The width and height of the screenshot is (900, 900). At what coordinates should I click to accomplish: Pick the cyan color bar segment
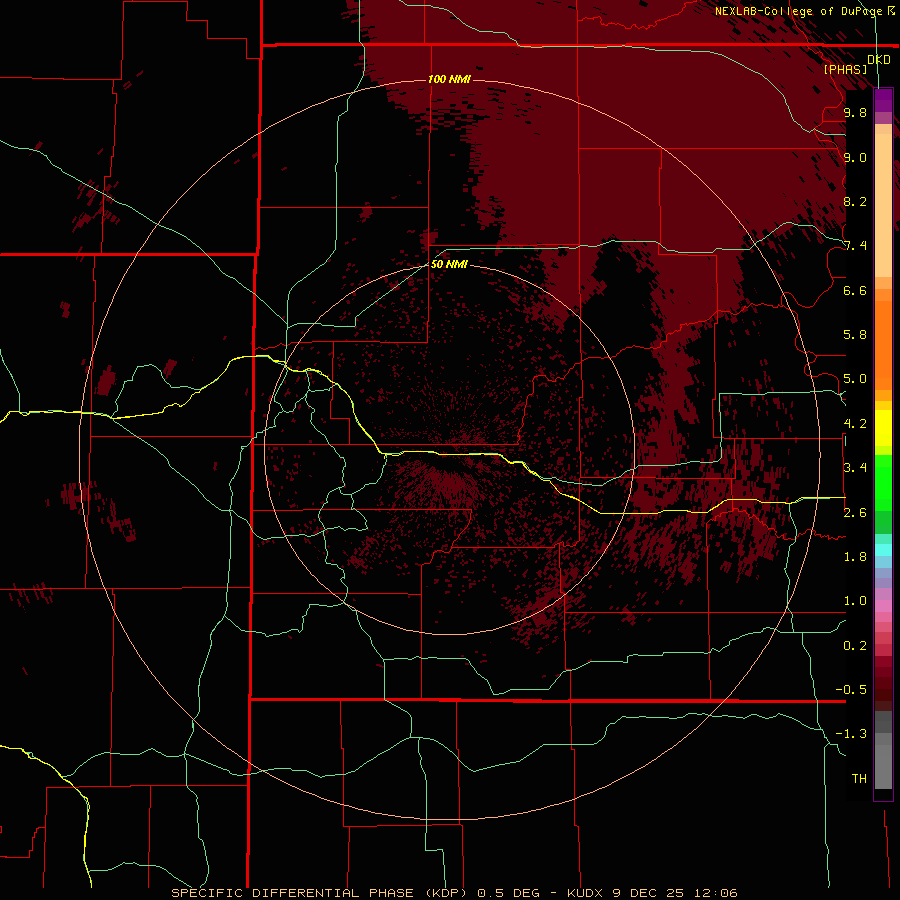(x=883, y=550)
